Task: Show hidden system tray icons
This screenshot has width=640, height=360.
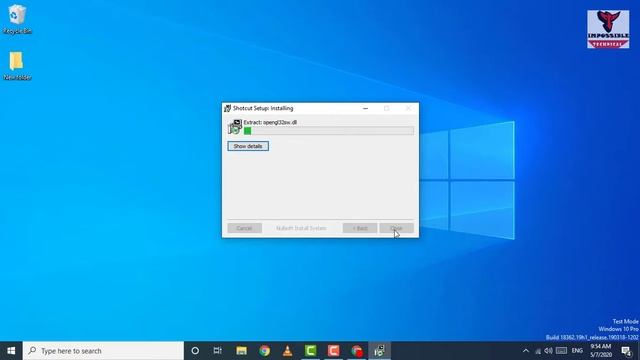Action: coord(526,351)
